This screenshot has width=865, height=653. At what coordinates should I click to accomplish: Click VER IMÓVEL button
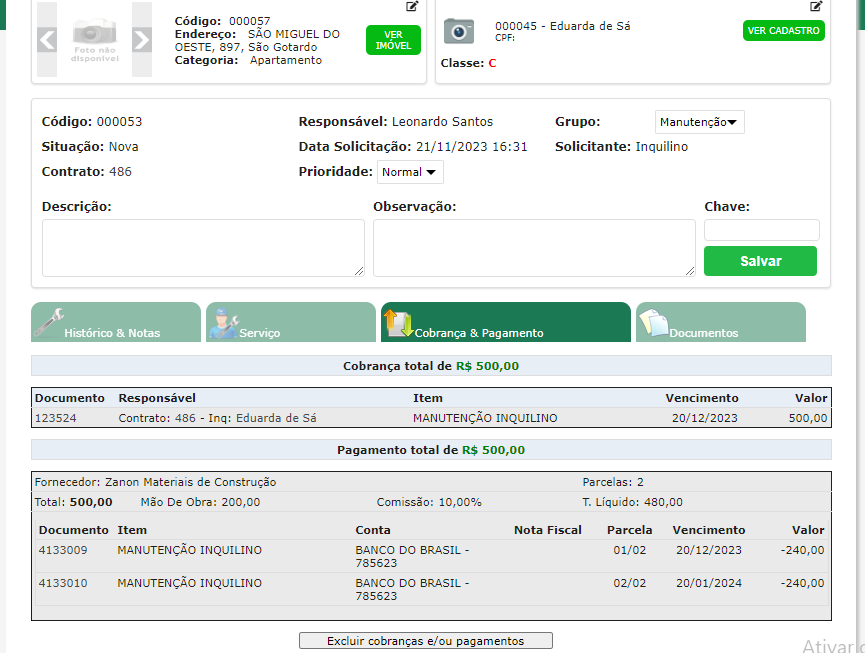[393, 40]
